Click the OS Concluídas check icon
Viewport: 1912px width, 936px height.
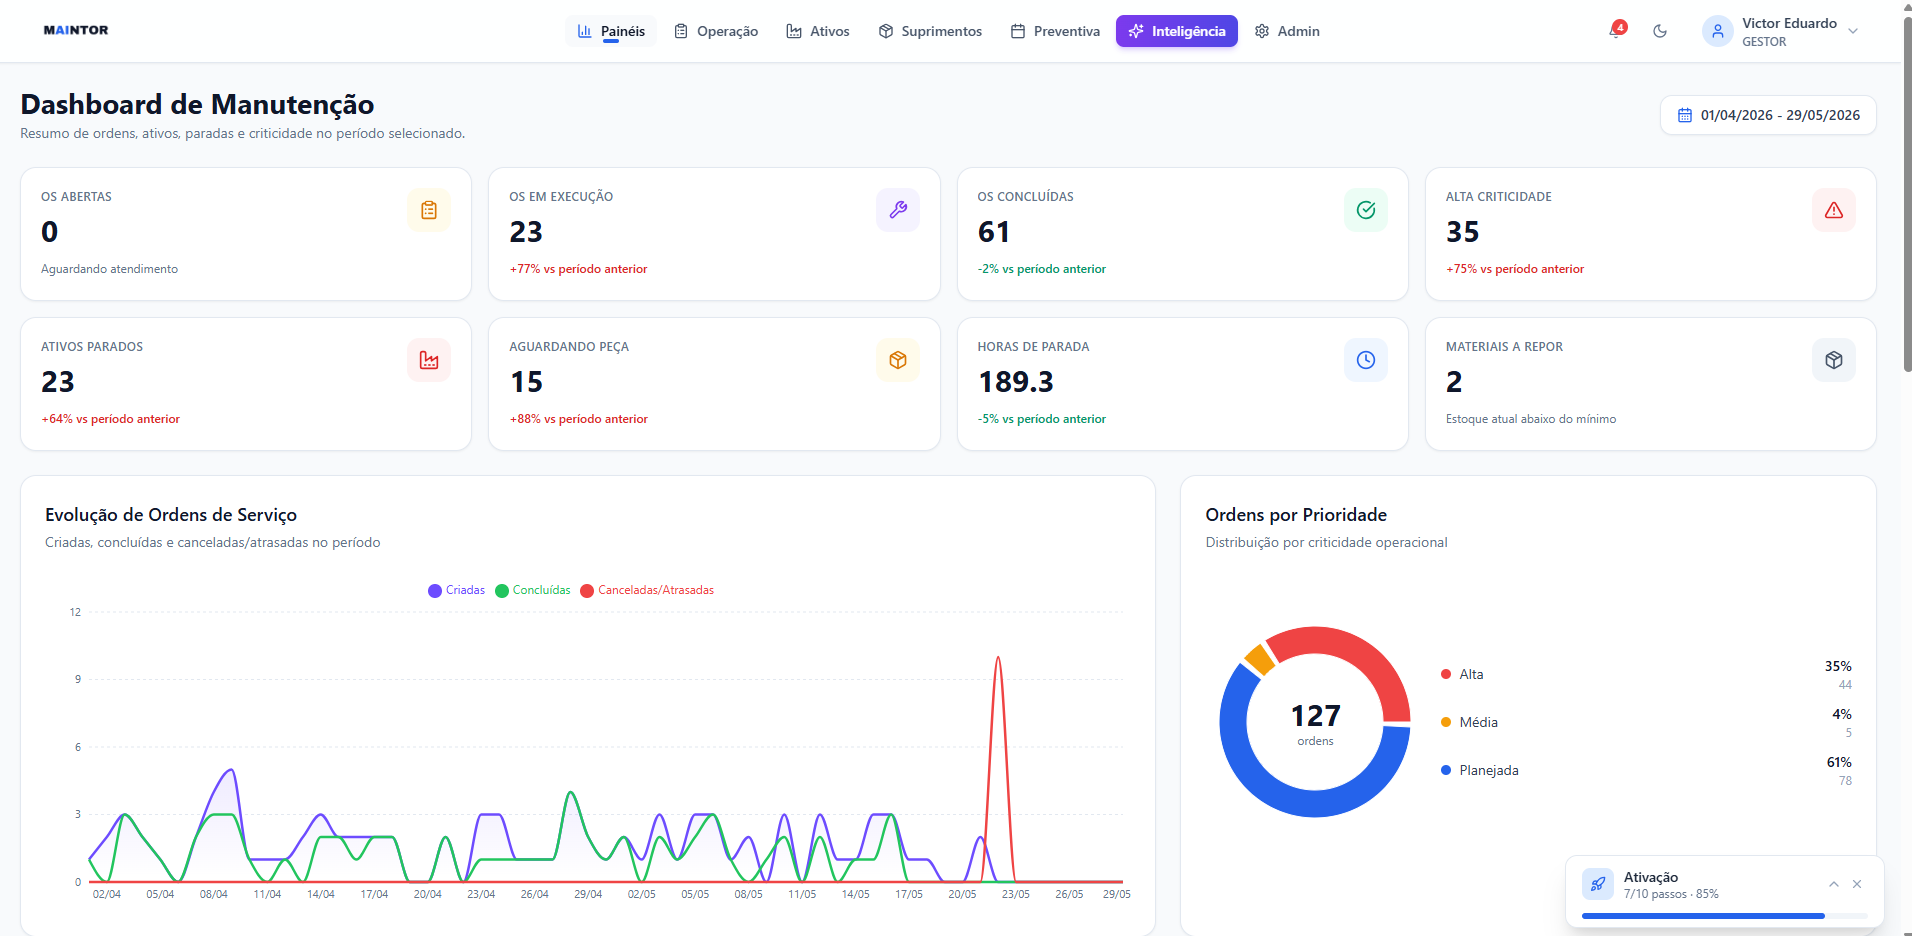pyautogui.click(x=1366, y=210)
